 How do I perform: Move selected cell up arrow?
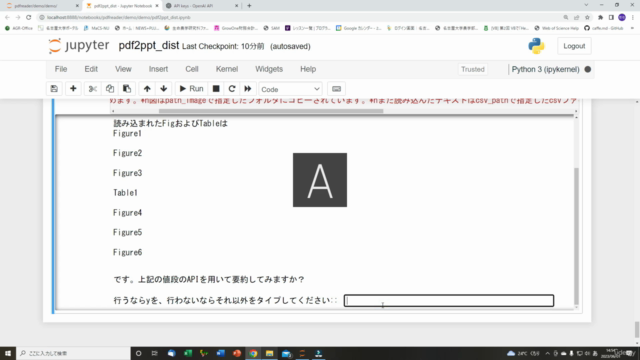(147, 89)
